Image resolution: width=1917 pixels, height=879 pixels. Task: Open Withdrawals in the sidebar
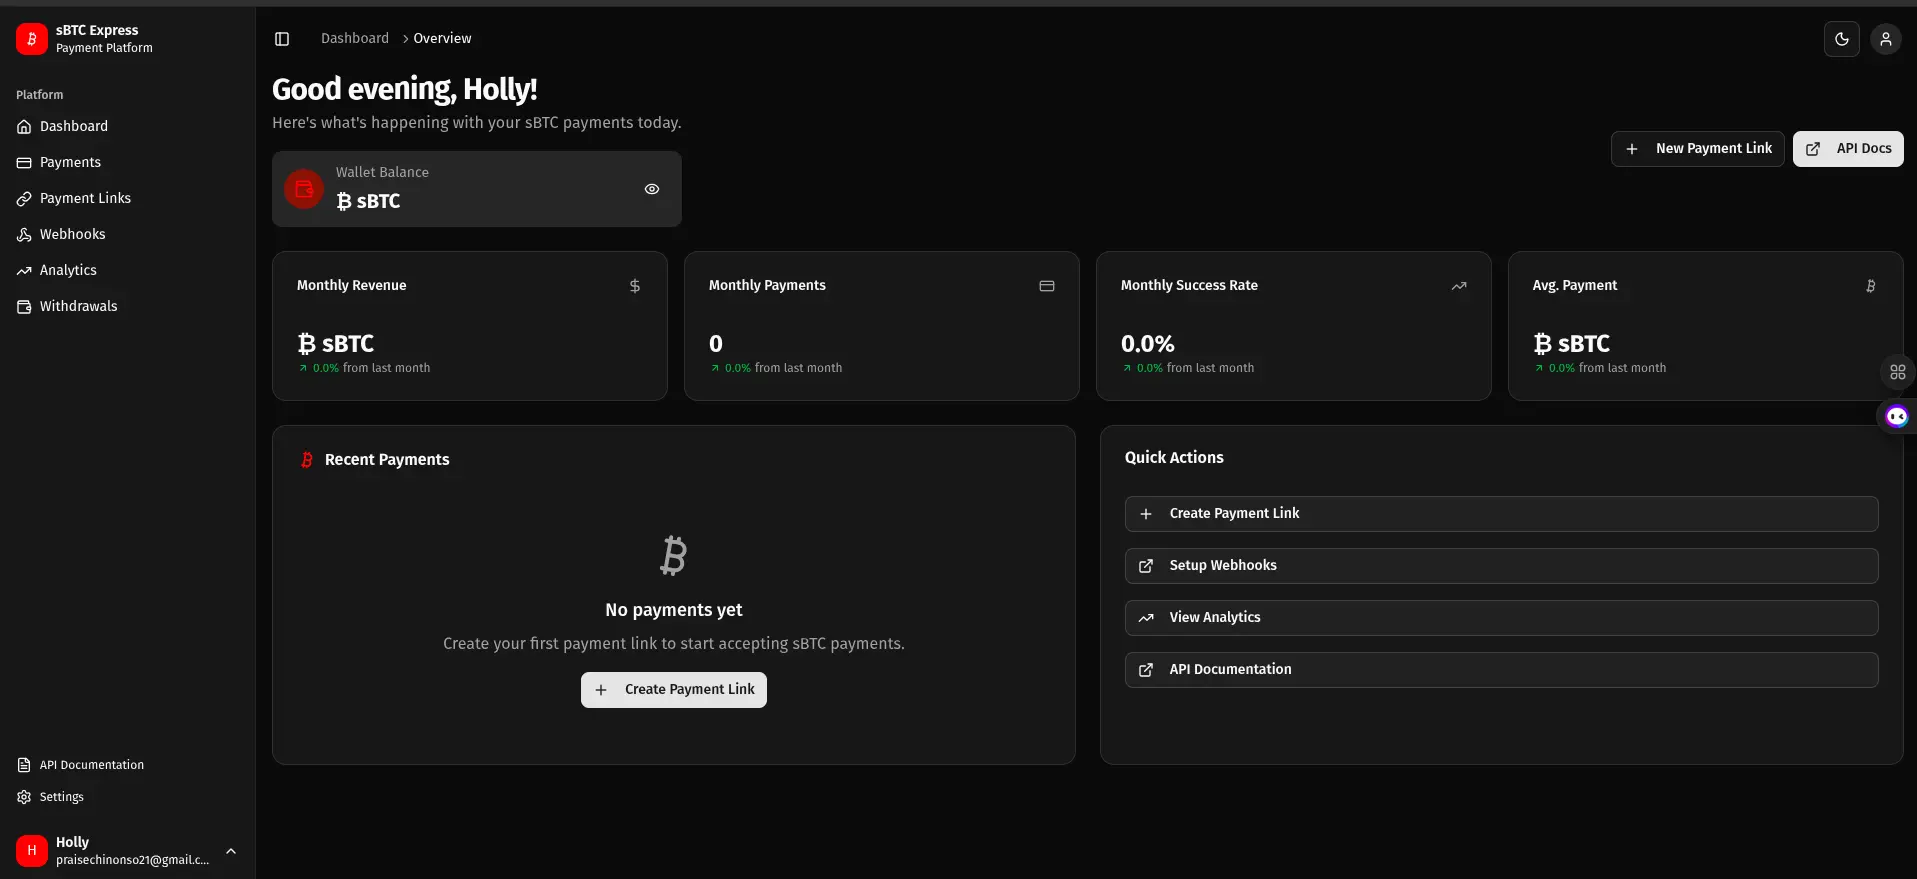coord(127,306)
